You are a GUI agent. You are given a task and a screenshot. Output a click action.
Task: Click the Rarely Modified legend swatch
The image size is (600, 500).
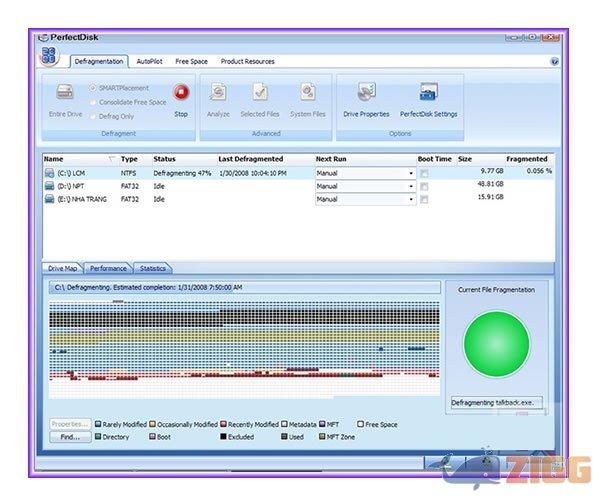point(98,424)
